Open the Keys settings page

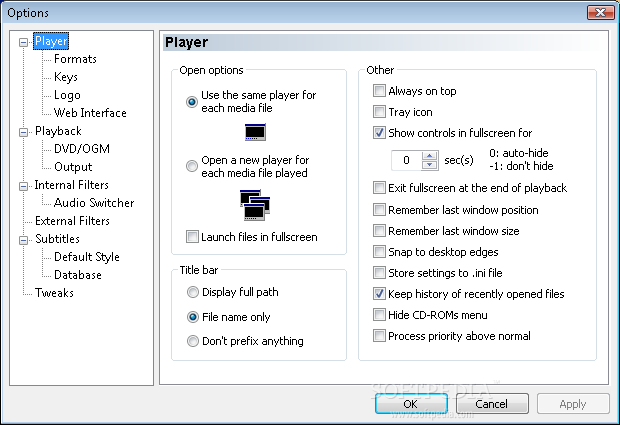66,77
